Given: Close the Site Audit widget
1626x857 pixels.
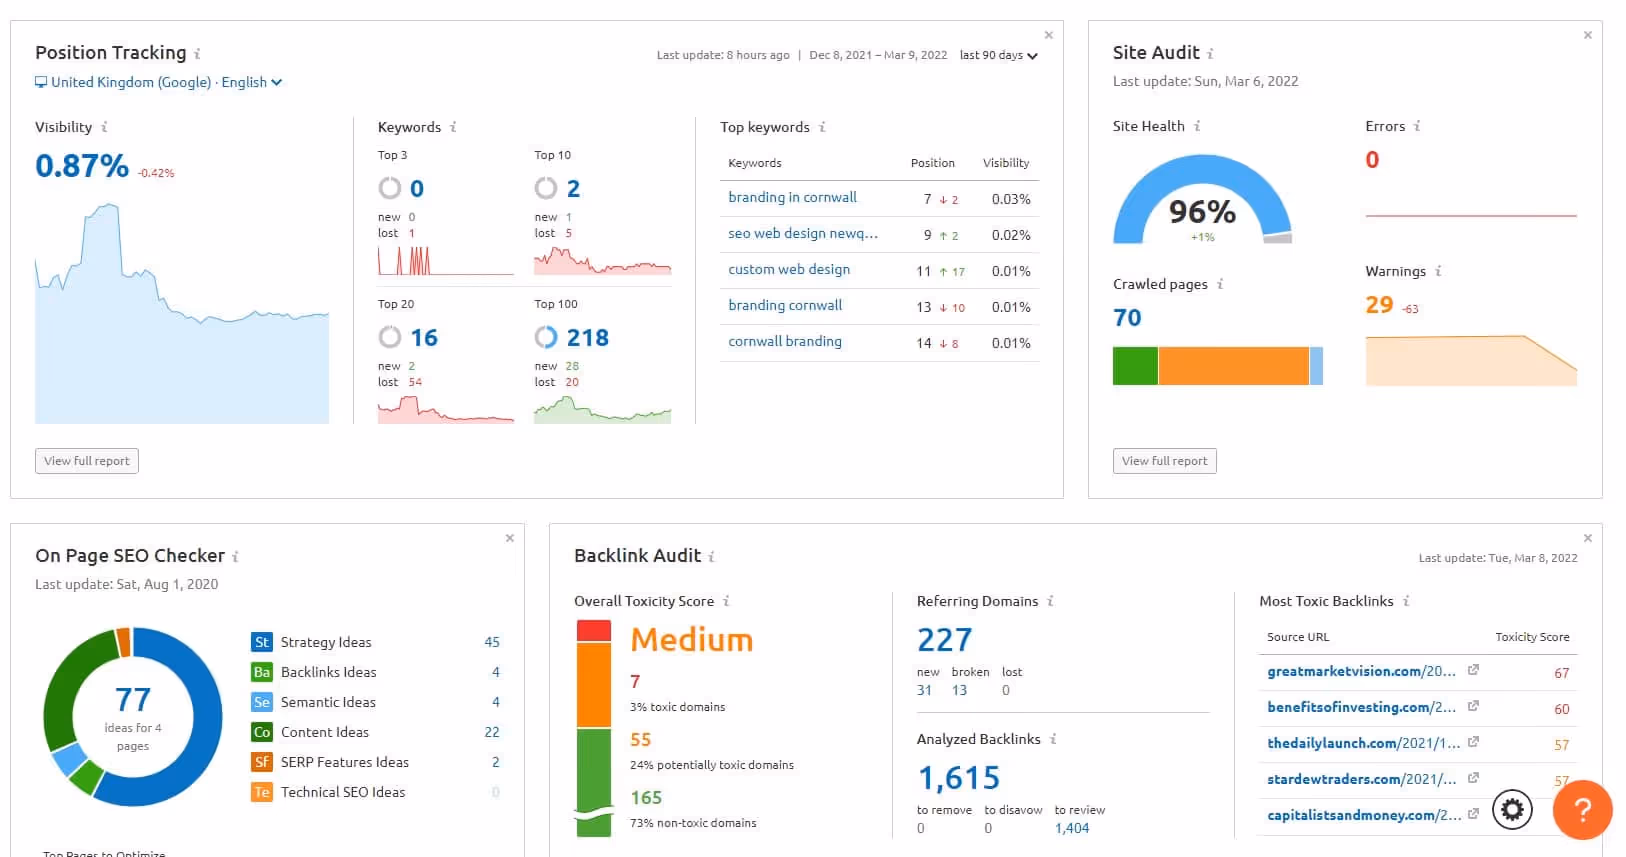Looking at the screenshot, I should click(1587, 35).
